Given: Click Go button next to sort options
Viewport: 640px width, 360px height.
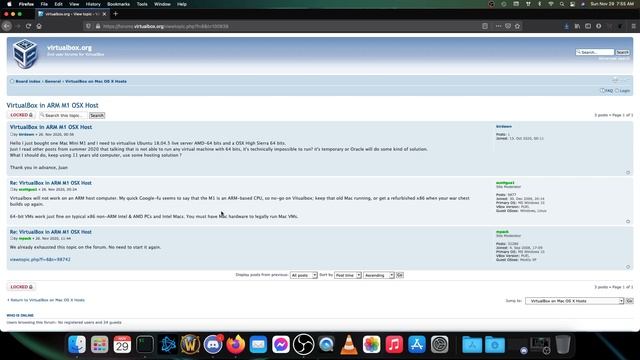Looking at the screenshot, I should 400,275.
